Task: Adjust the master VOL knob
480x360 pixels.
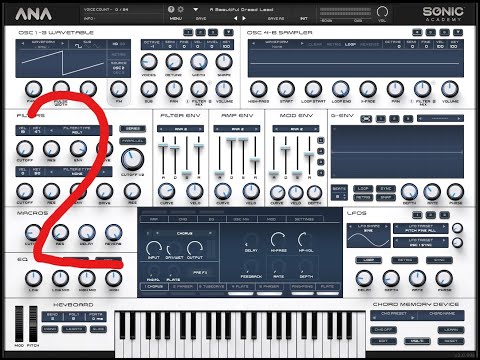Action: click(382, 12)
